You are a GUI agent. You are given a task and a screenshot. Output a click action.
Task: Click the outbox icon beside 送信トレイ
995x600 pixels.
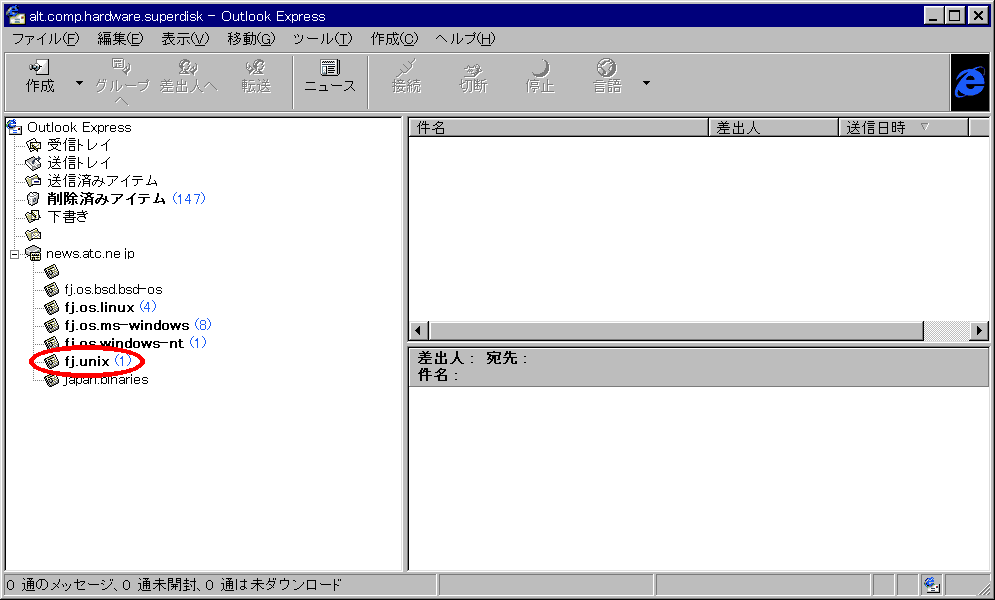(34, 163)
